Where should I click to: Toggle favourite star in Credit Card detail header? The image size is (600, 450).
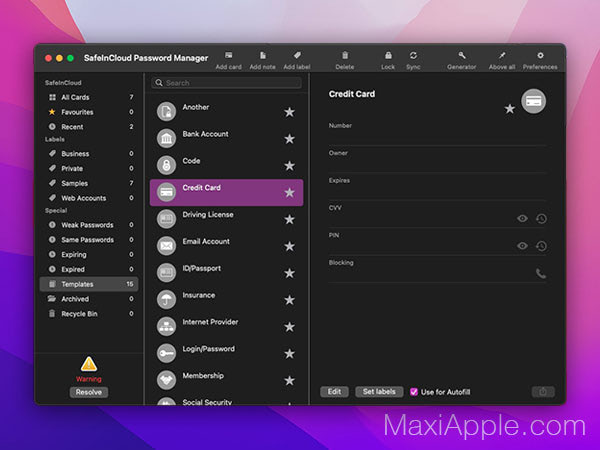pyautogui.click(x=509, y=109)
